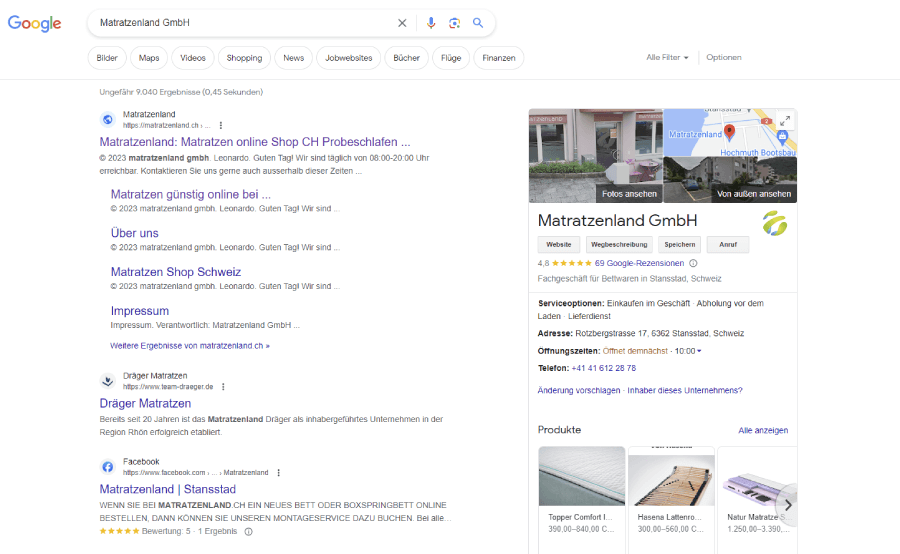Click 'Inhaber dieses Unternehmens?' link
Viewport: 900px width, 554px height.
(x=685, y=390)
